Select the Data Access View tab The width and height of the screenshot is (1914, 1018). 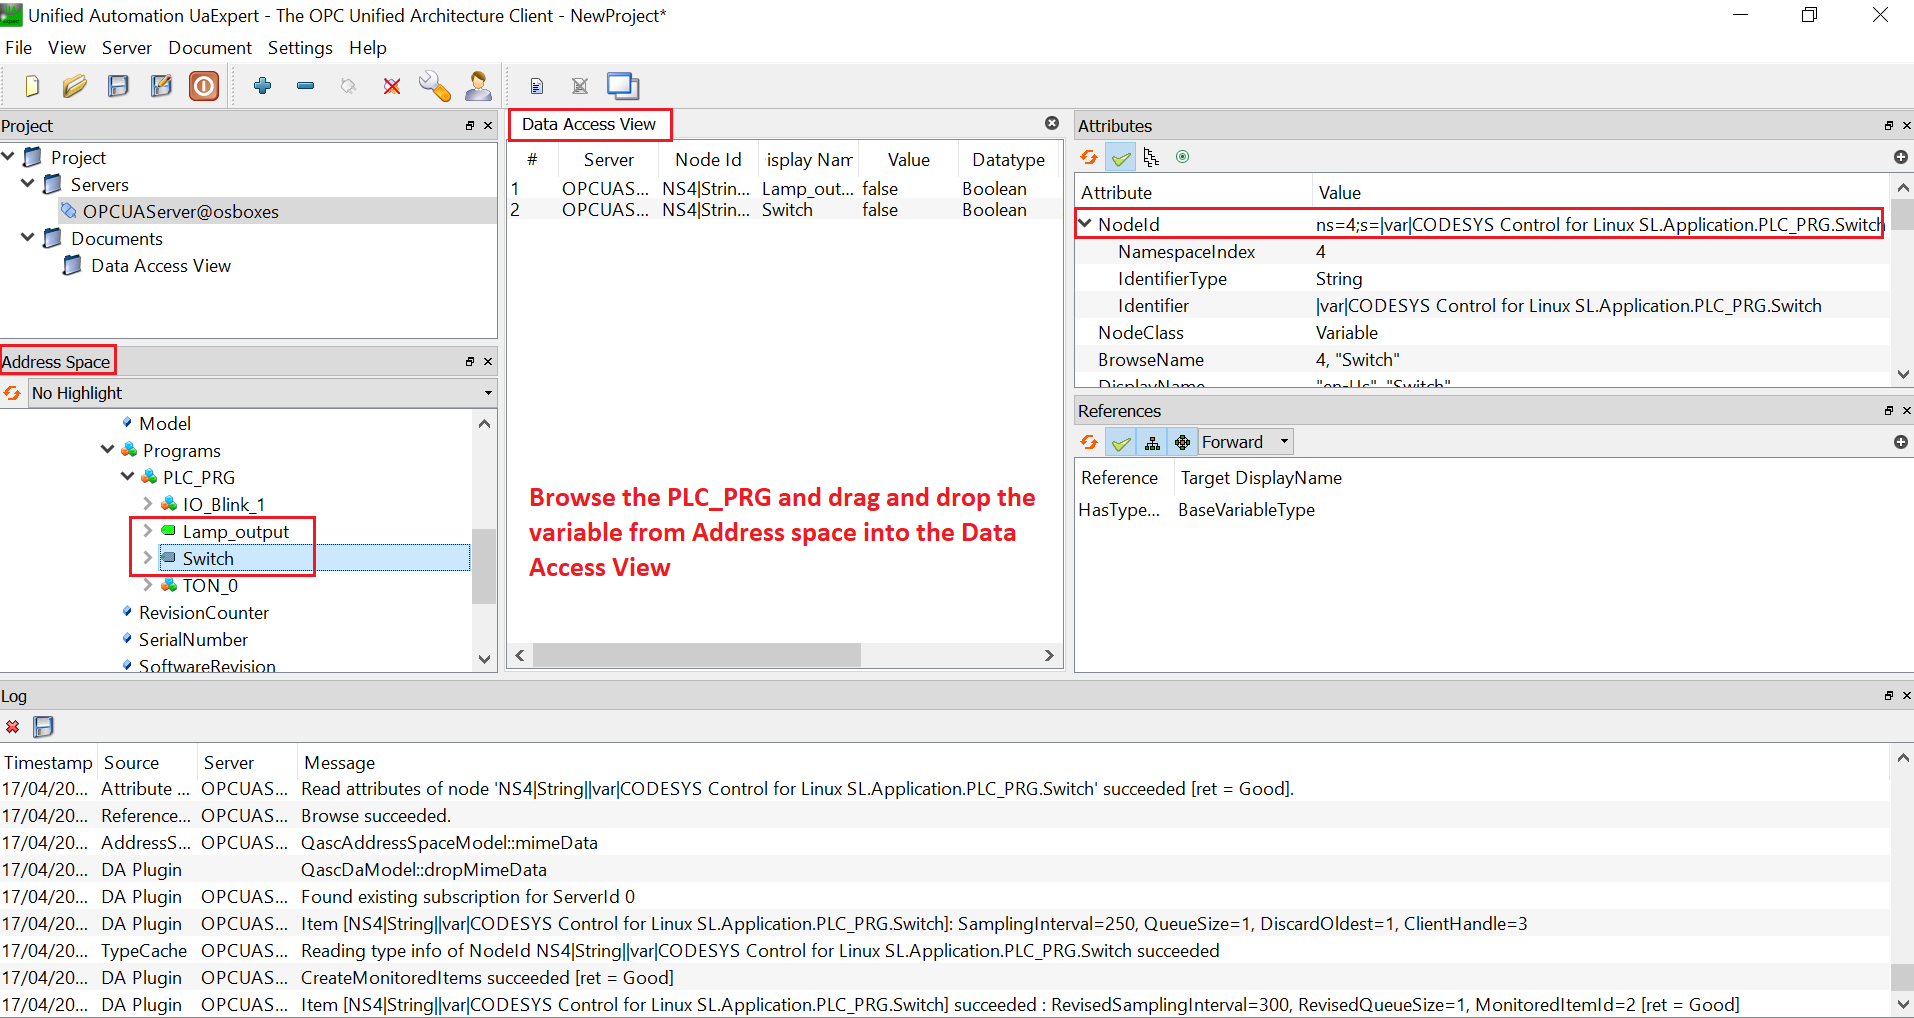pyautogui.click(x=589, y=124)
